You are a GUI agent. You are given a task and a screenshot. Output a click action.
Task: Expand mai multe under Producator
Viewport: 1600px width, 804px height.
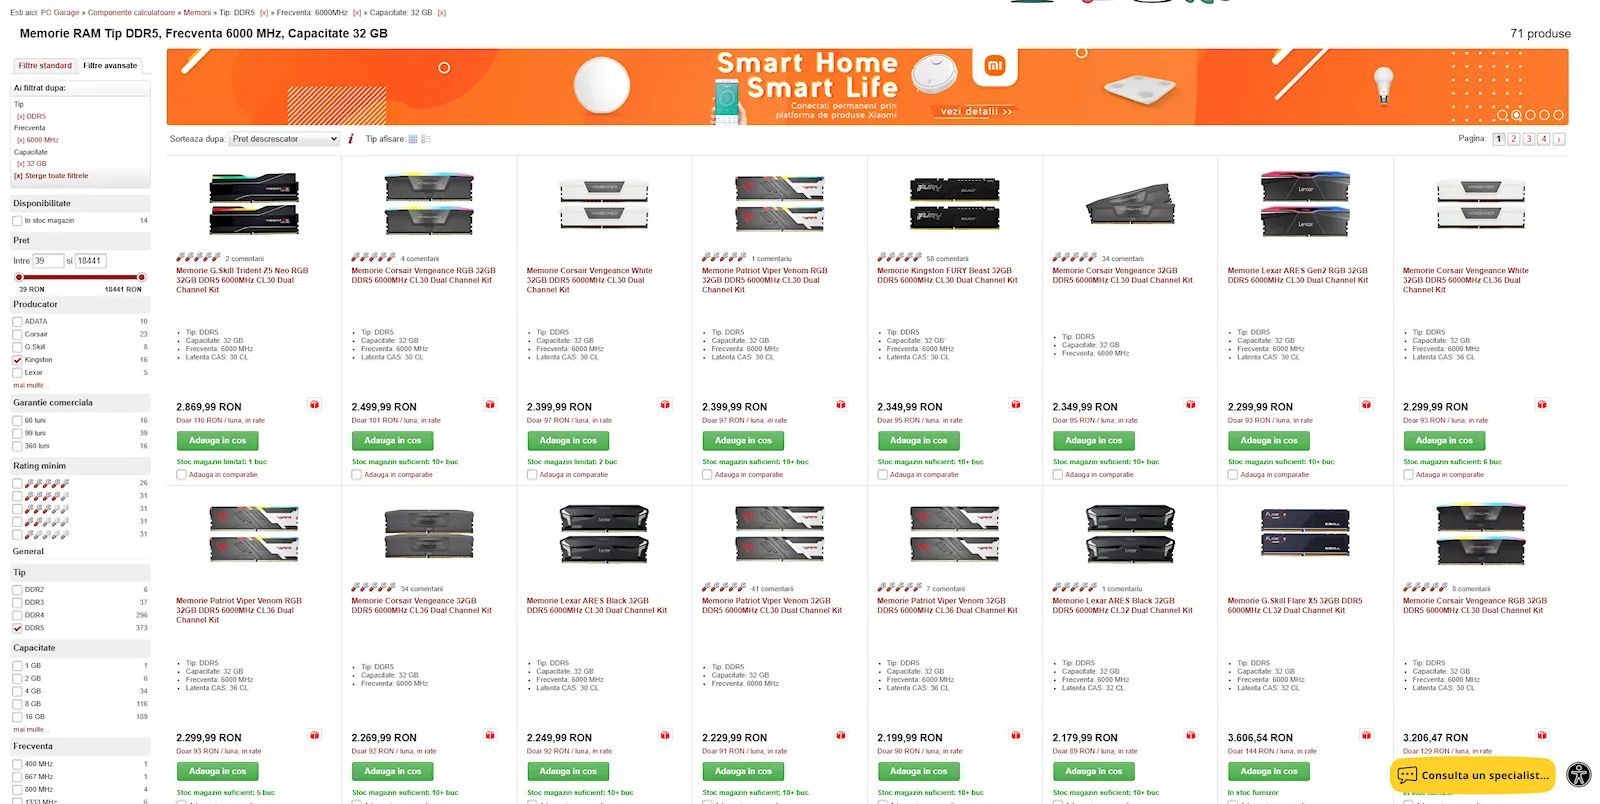tap(30, 385)
